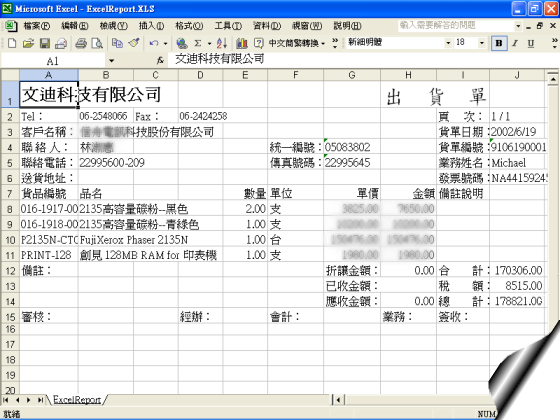Click the Print icon in the toolbar
Viewport: 560px width, 420px height.
click(x=81, y=43)
